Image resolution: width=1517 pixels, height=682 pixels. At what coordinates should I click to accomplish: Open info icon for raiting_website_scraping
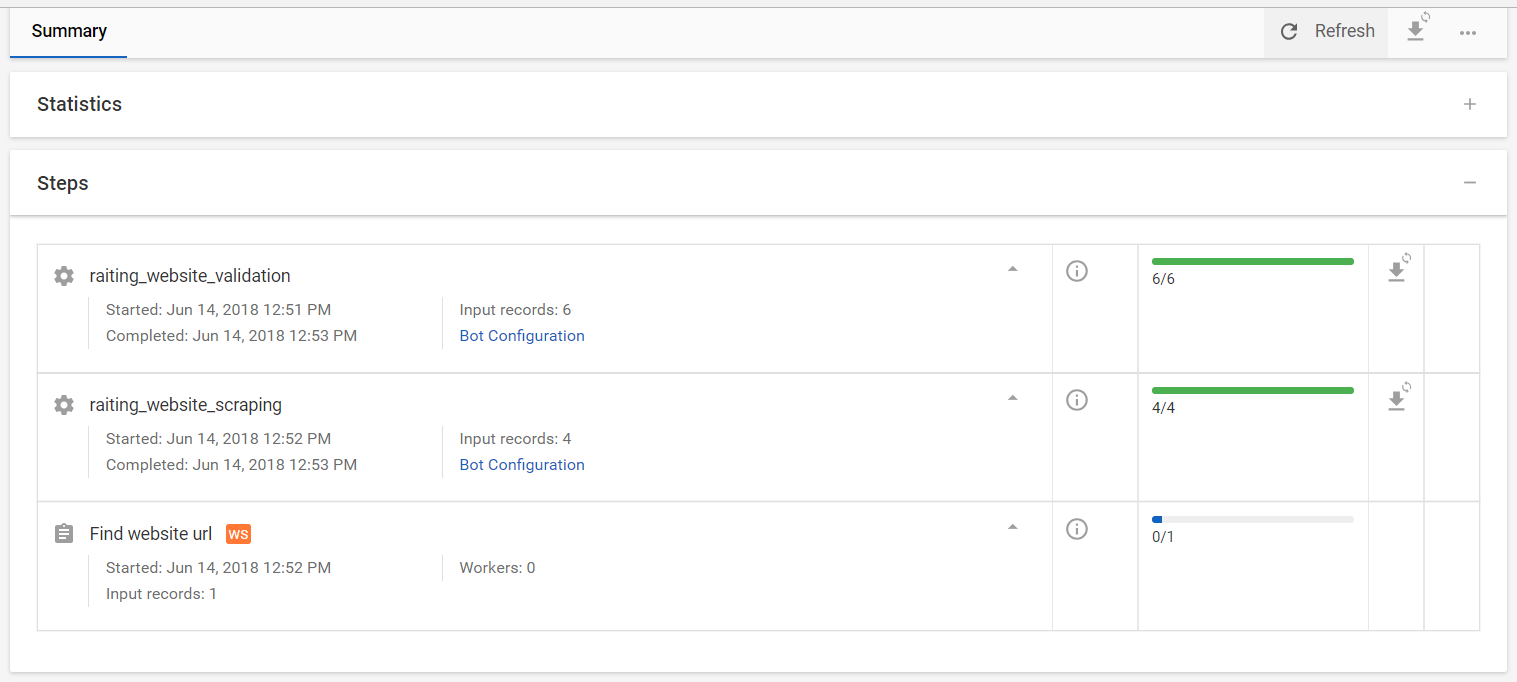[1077, 400]
